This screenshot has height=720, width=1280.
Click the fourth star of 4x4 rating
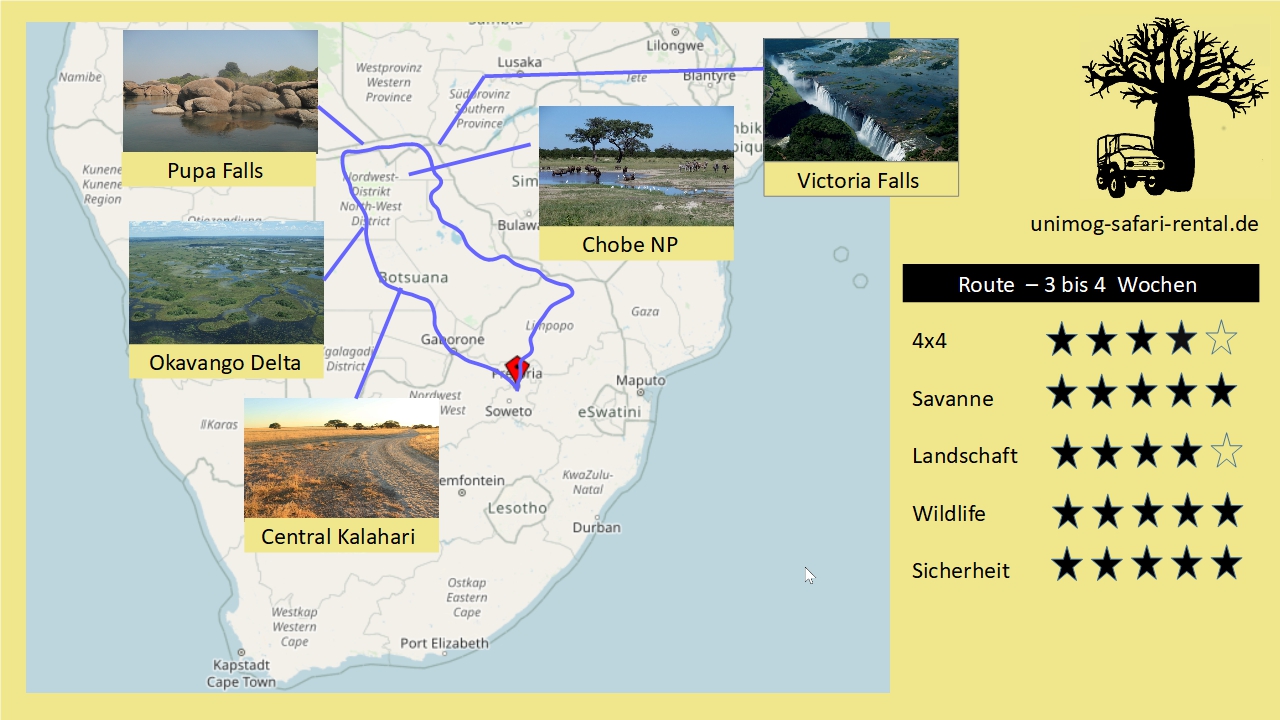point(1181,340)
